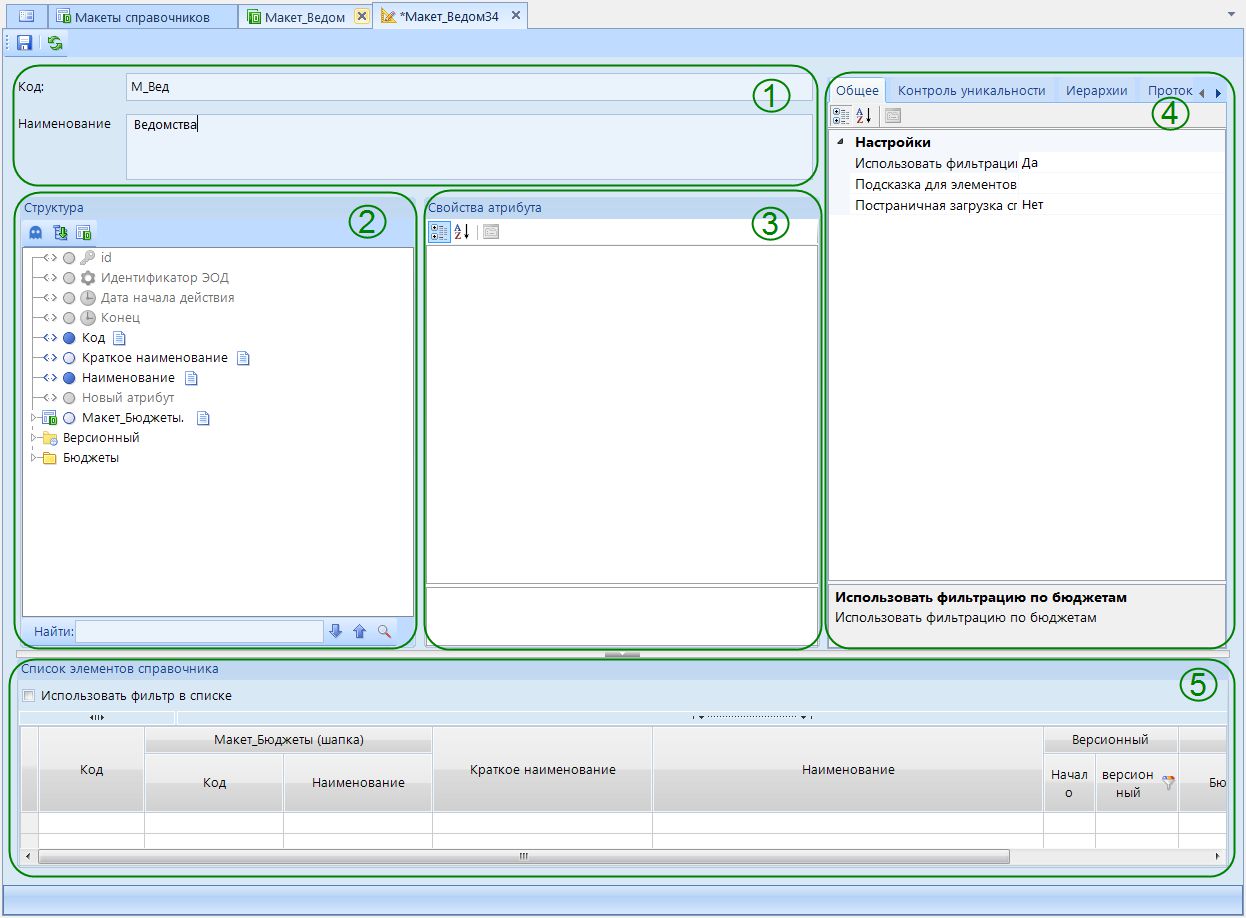The width and height of the screenshot is (1246, 918).
Task: Open the Макеты справочников document tab
Action: pyautogui.click(x=142, y=17)
